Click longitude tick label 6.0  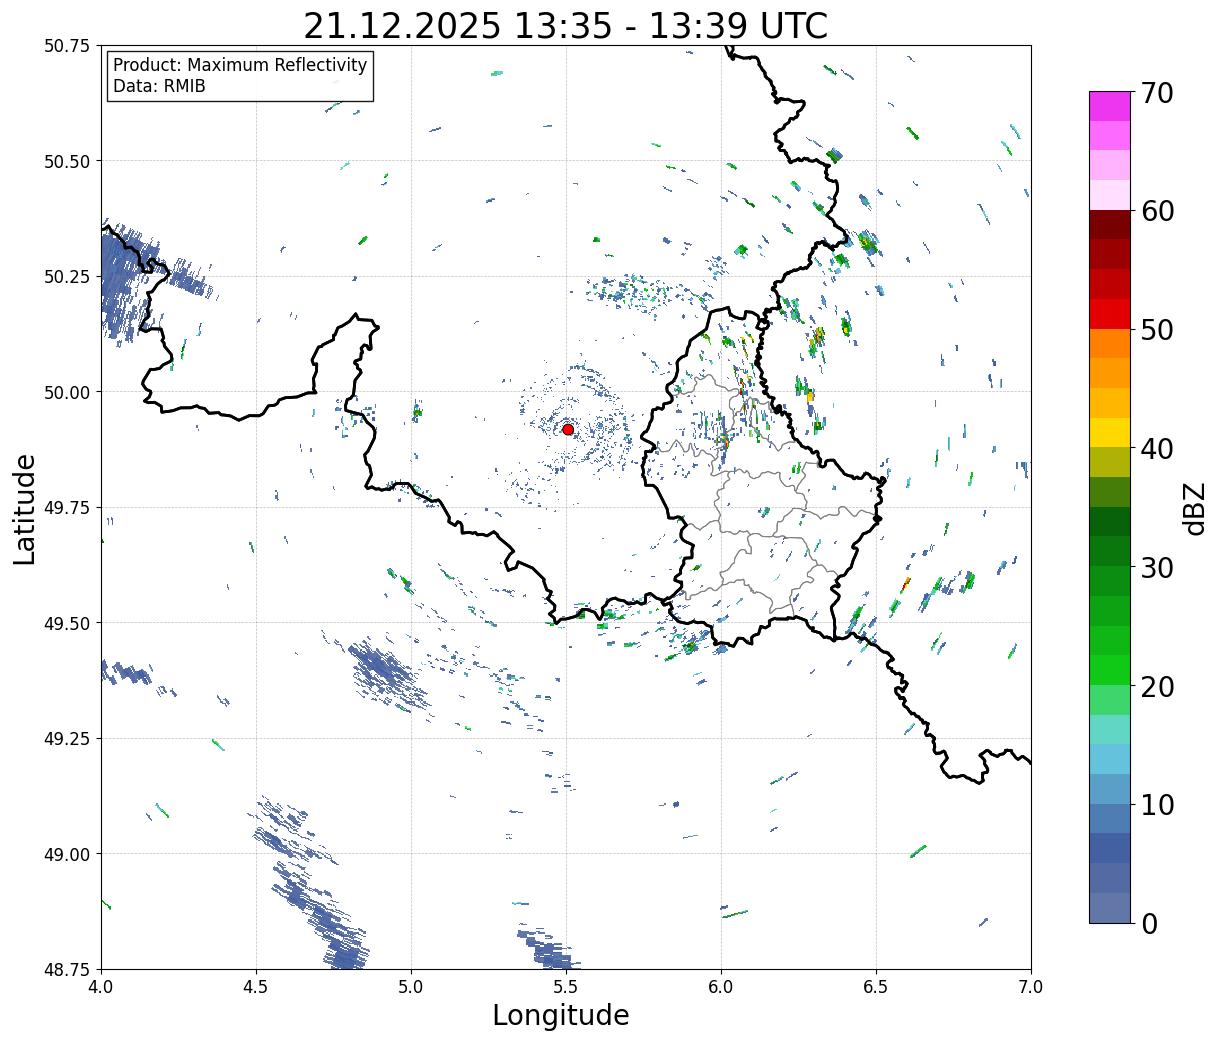pos(721,987)
